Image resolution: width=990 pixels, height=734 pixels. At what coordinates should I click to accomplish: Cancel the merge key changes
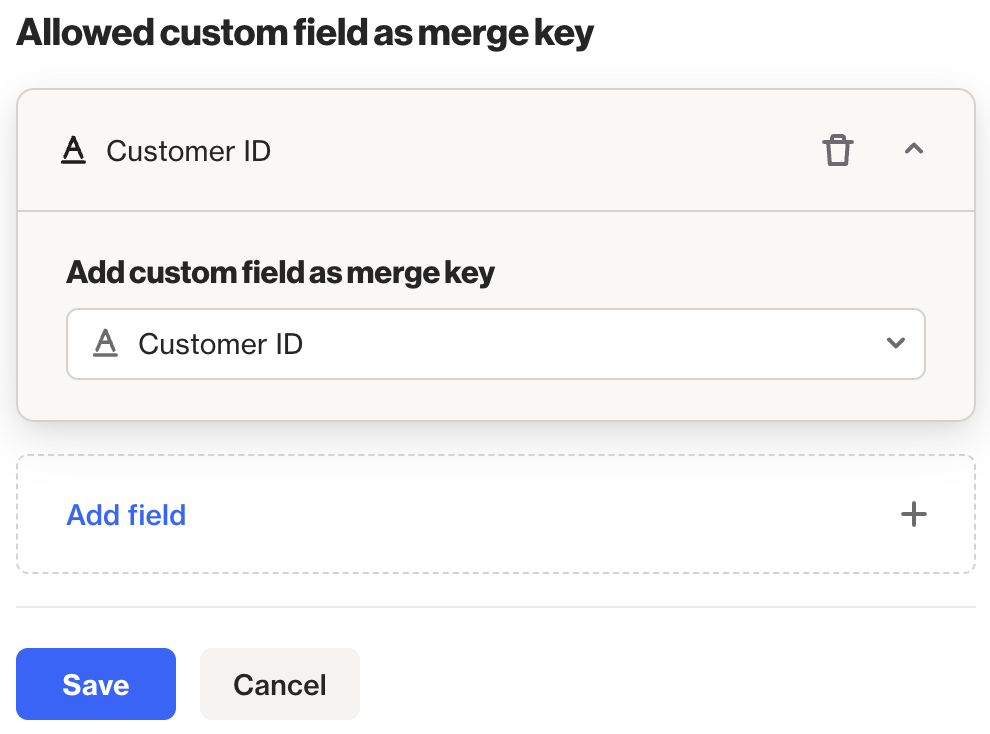(x=279, y=684)
